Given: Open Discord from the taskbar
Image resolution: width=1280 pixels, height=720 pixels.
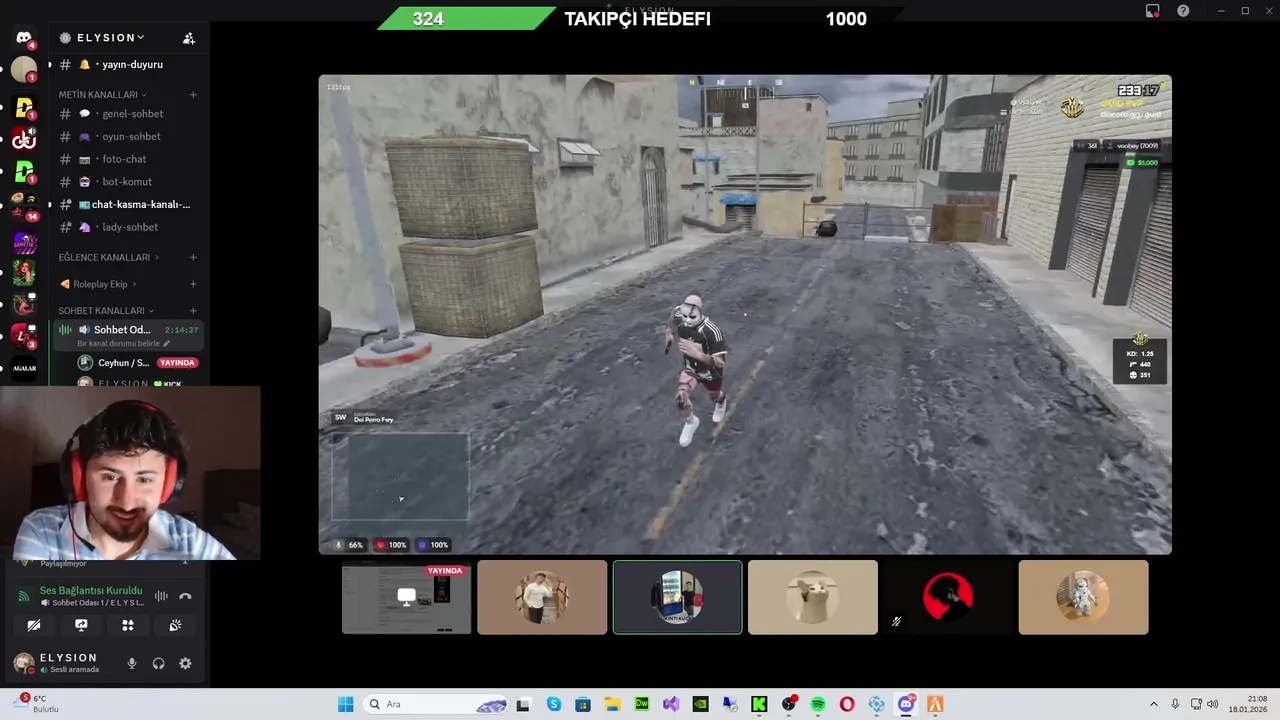Looking at the screenshot, I should (906, 704).
